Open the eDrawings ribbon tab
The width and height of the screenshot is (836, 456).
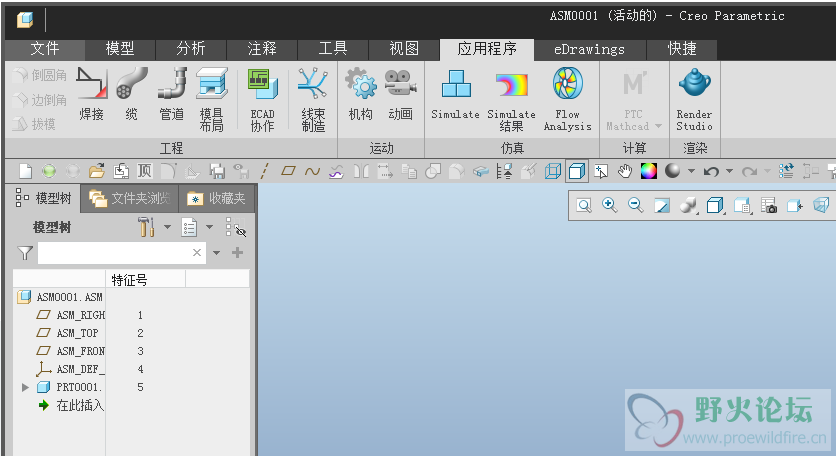point(590,50)
